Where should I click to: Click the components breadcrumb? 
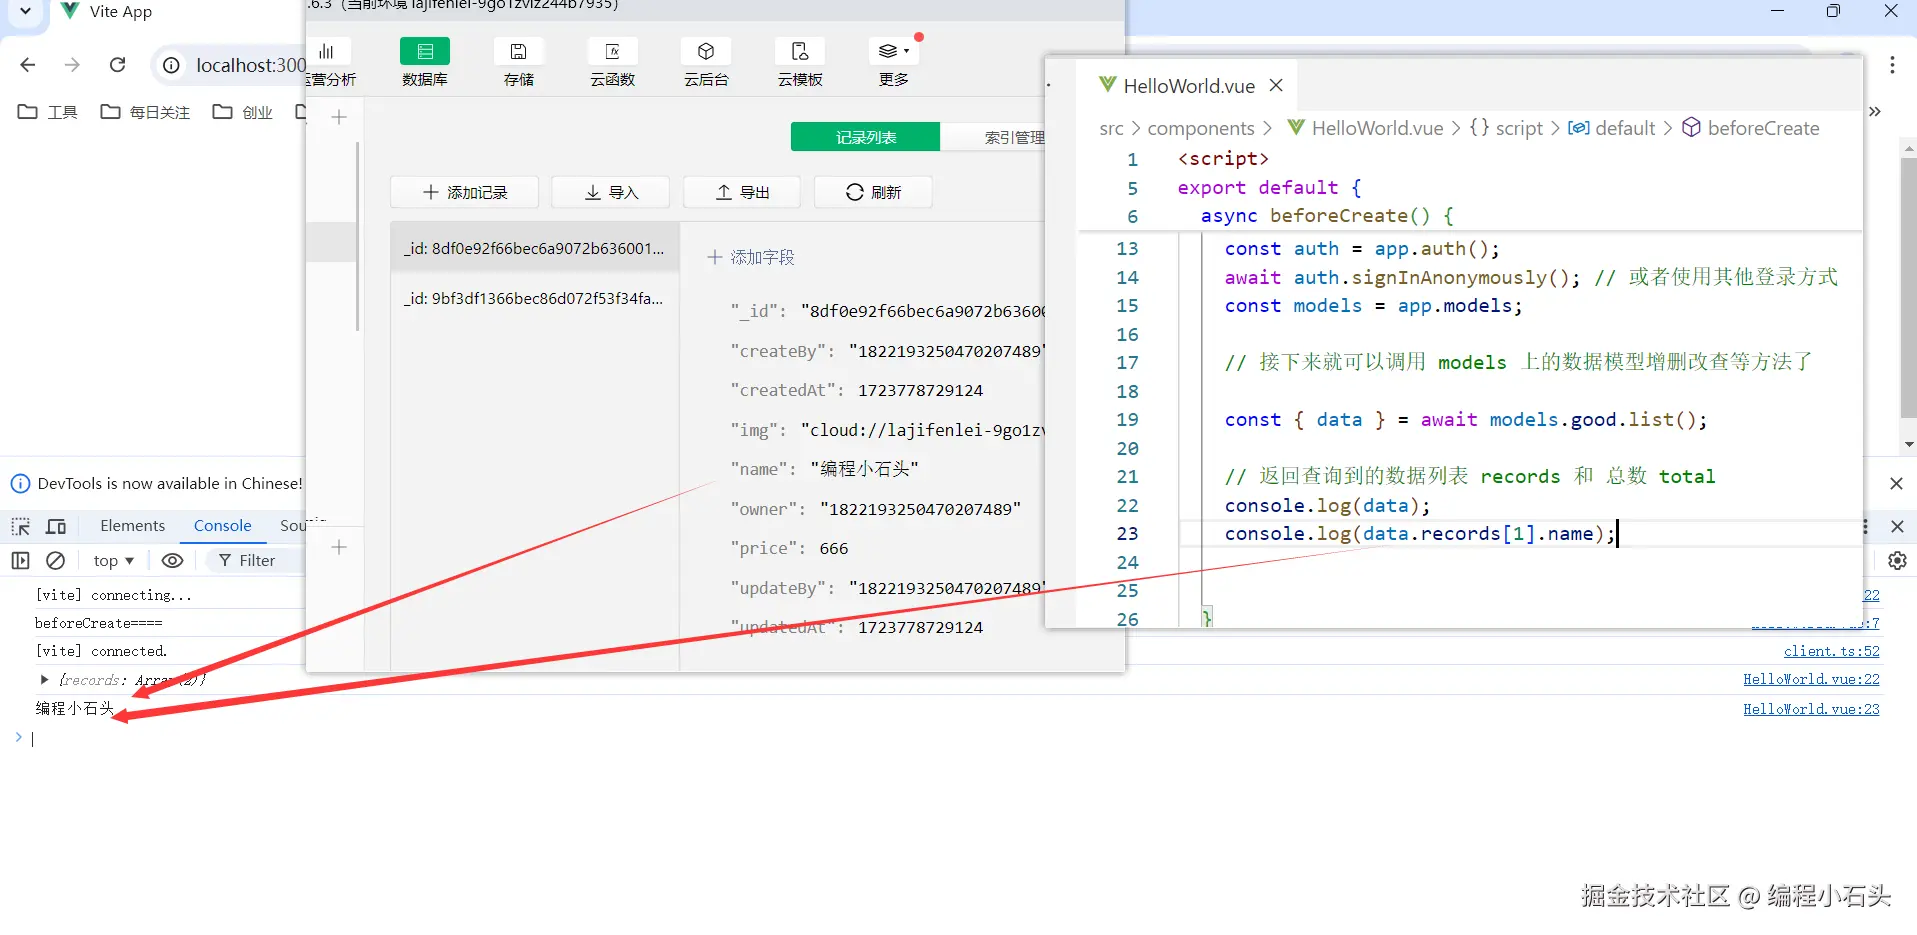tap(1201, 128)
